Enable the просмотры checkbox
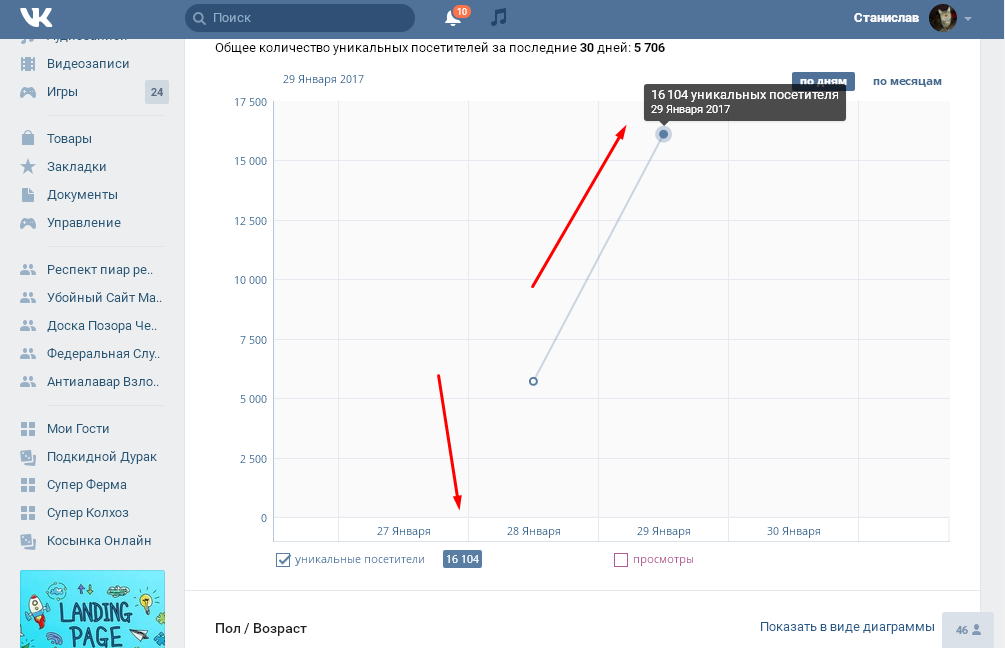This screenshot has width=1005, height=648. coord(620,560)
